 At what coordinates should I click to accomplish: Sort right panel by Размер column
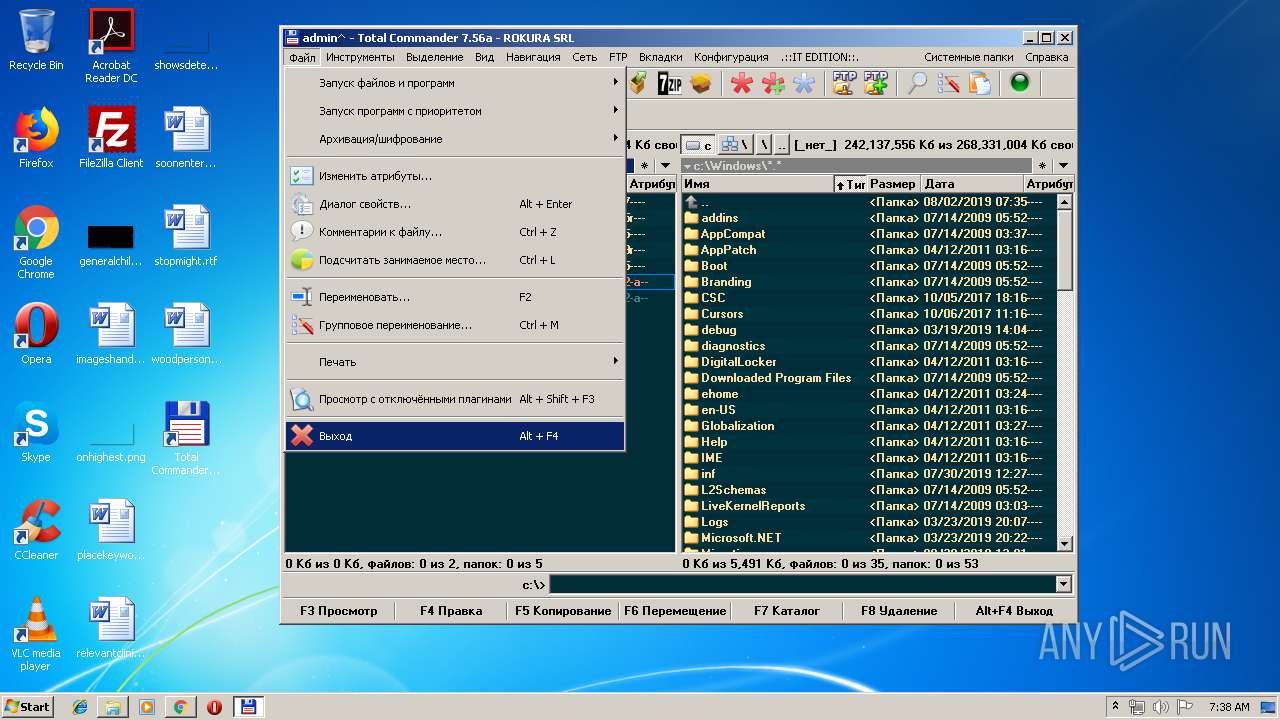click(x=893, y=184)
